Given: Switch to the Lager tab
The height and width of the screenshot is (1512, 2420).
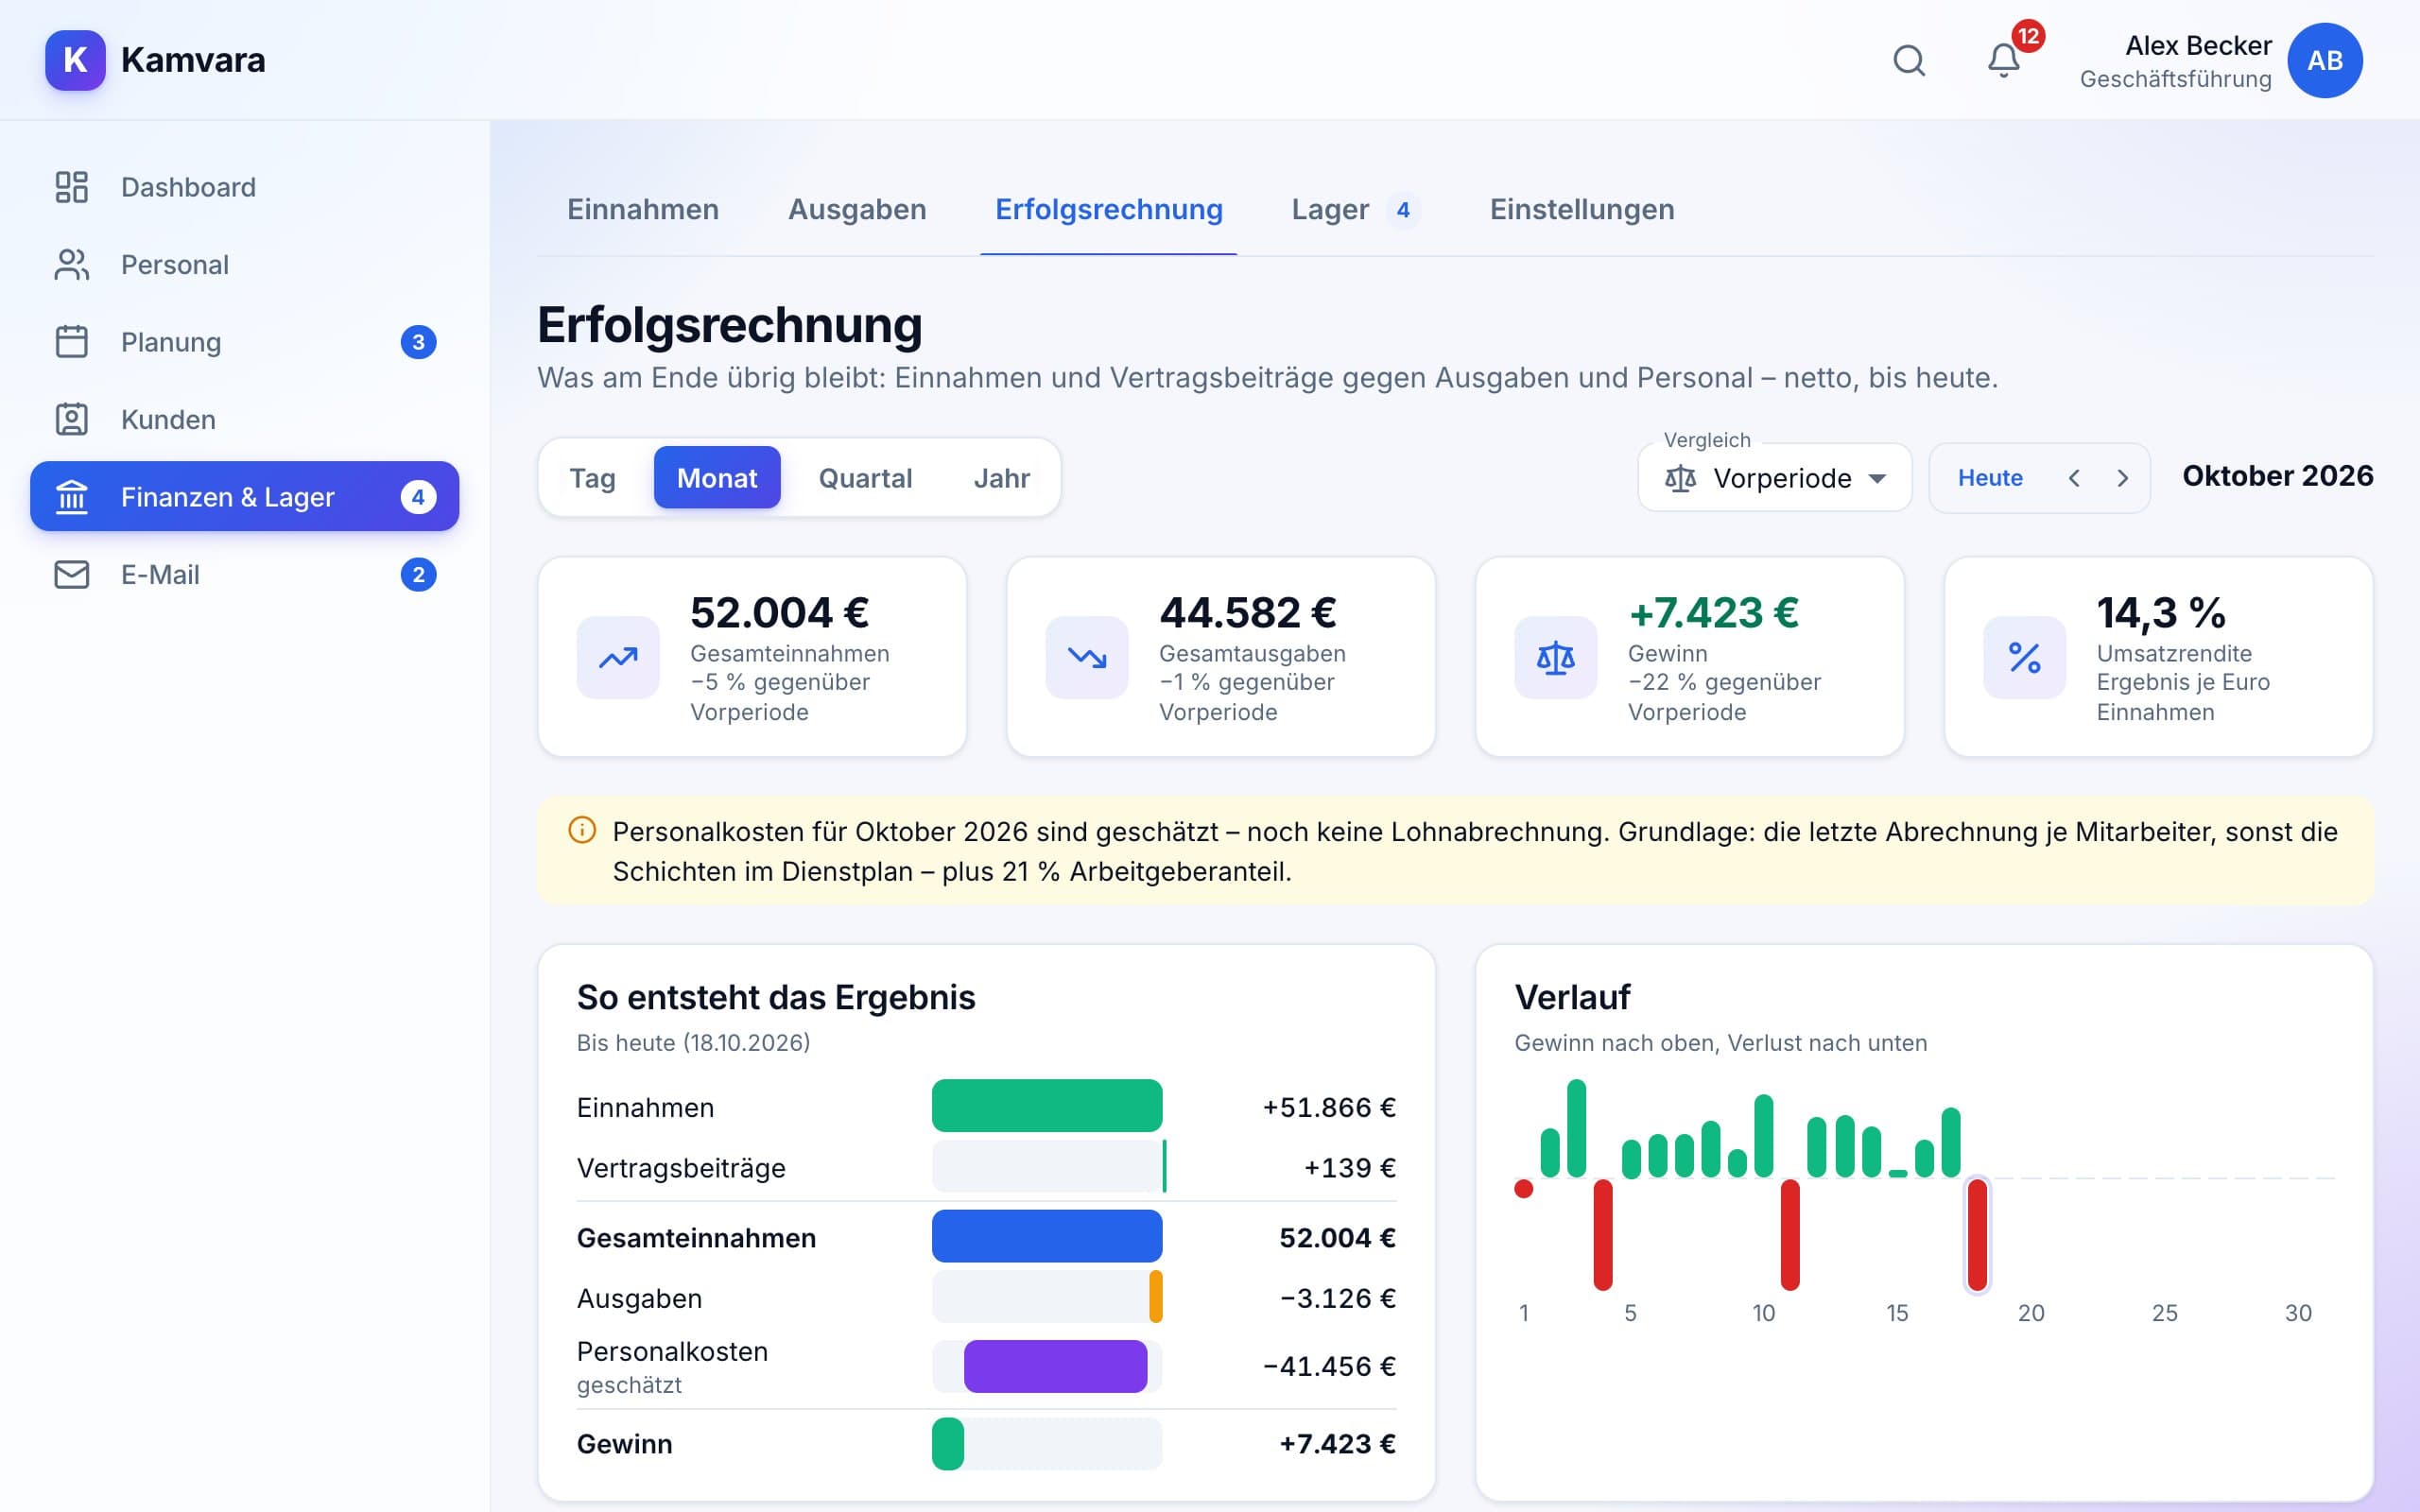Looking at the screenshot, I should pyautogui.click(x=1356, y=209).
